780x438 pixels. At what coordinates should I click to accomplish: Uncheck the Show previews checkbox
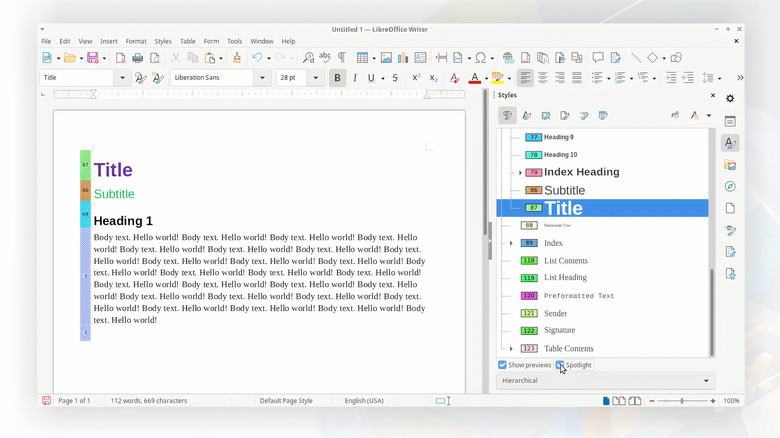503,365
